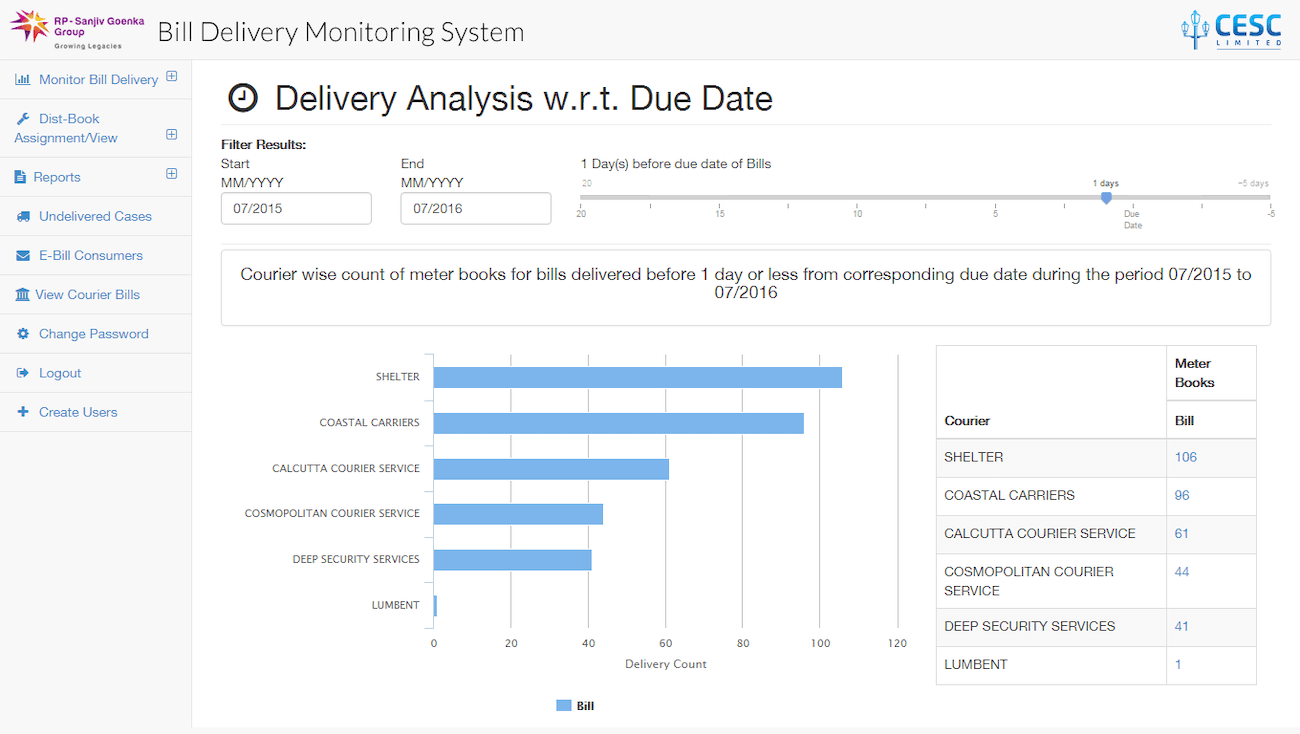1300x734 pixels.
Task: Click the envelope icon beside E-Bill Consumers
Action: (22, 255)
